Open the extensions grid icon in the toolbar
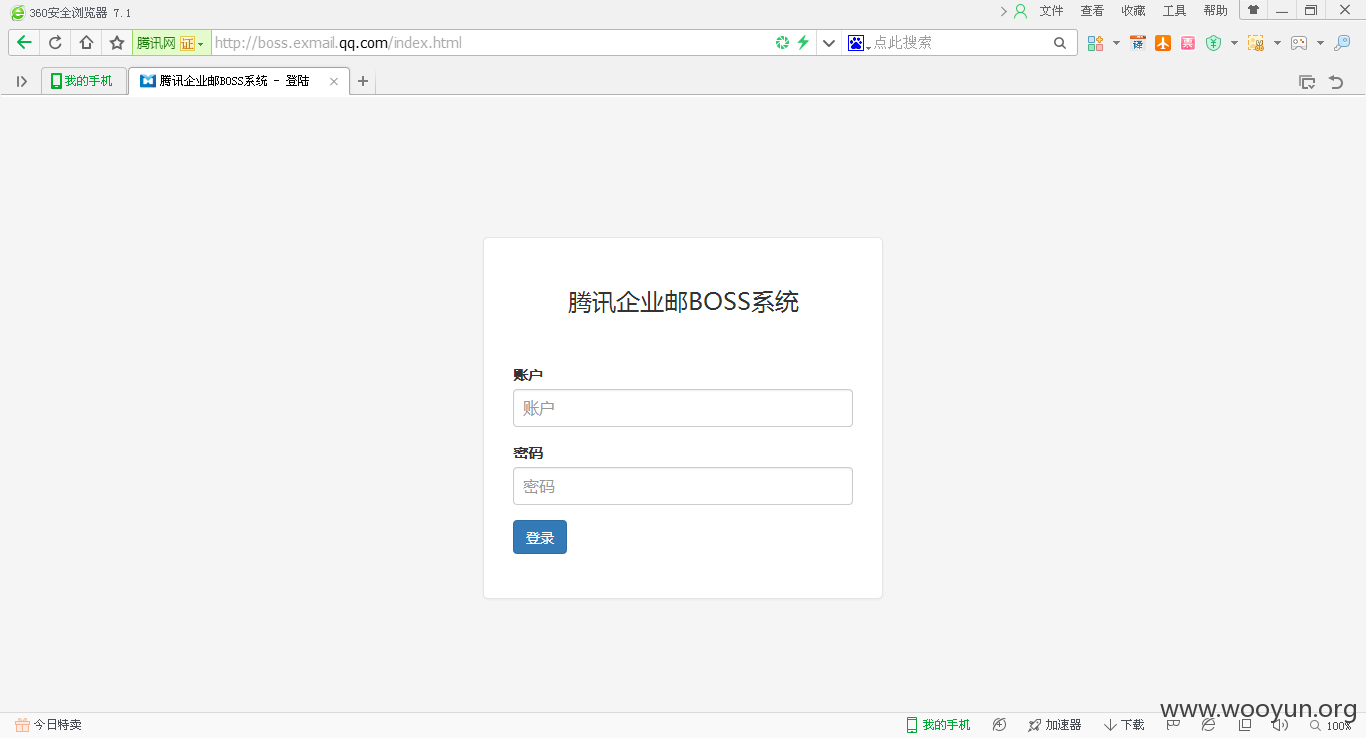 [1096, 43]
